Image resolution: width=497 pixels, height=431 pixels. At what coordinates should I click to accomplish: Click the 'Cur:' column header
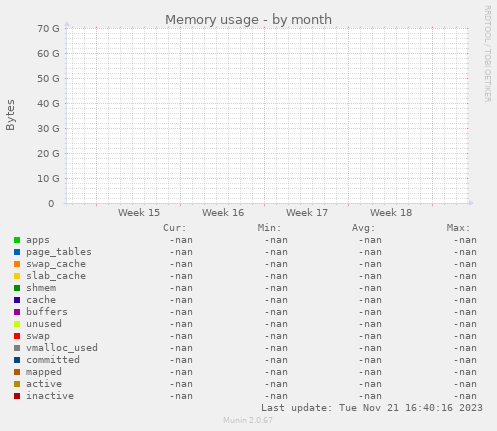pos(174,228)
